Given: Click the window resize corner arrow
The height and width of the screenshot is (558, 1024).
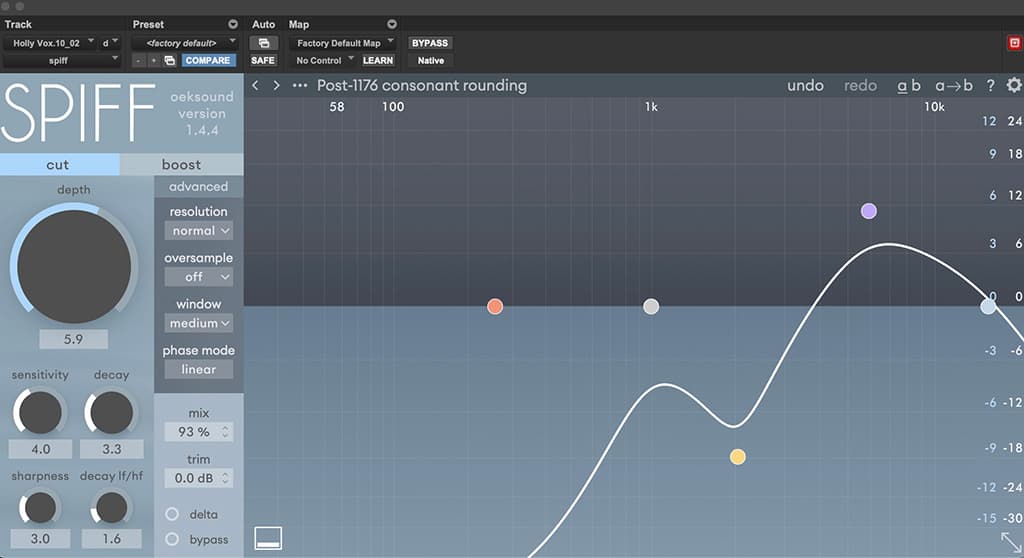Looking at the screenshot, I should pyautogui.click(x=1012, y=542).
